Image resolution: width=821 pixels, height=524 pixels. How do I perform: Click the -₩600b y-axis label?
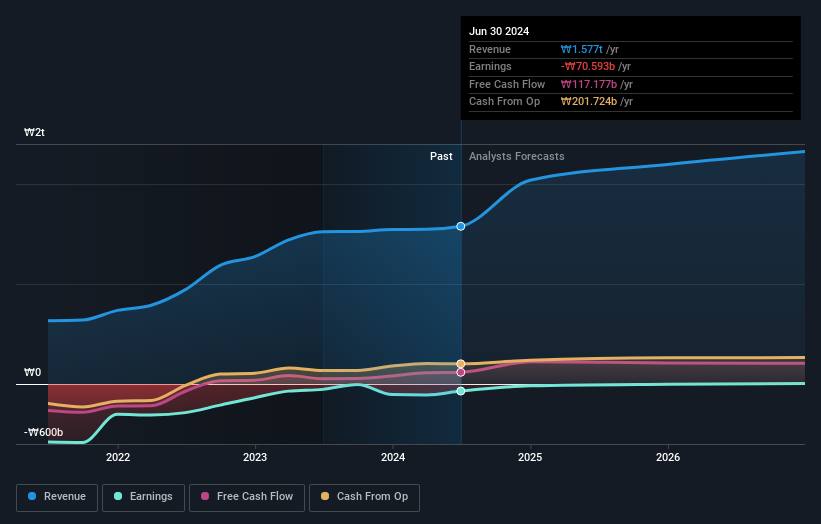click(43, 432)
